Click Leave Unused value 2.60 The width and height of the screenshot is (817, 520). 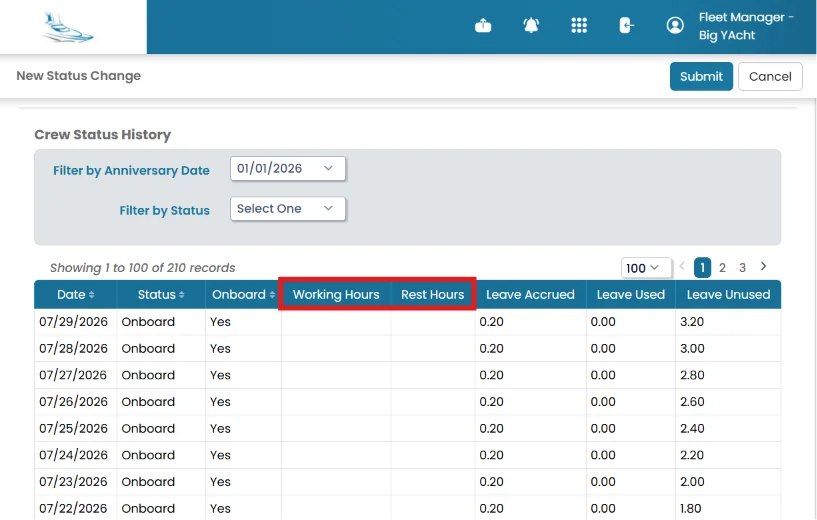pos(692,402)
